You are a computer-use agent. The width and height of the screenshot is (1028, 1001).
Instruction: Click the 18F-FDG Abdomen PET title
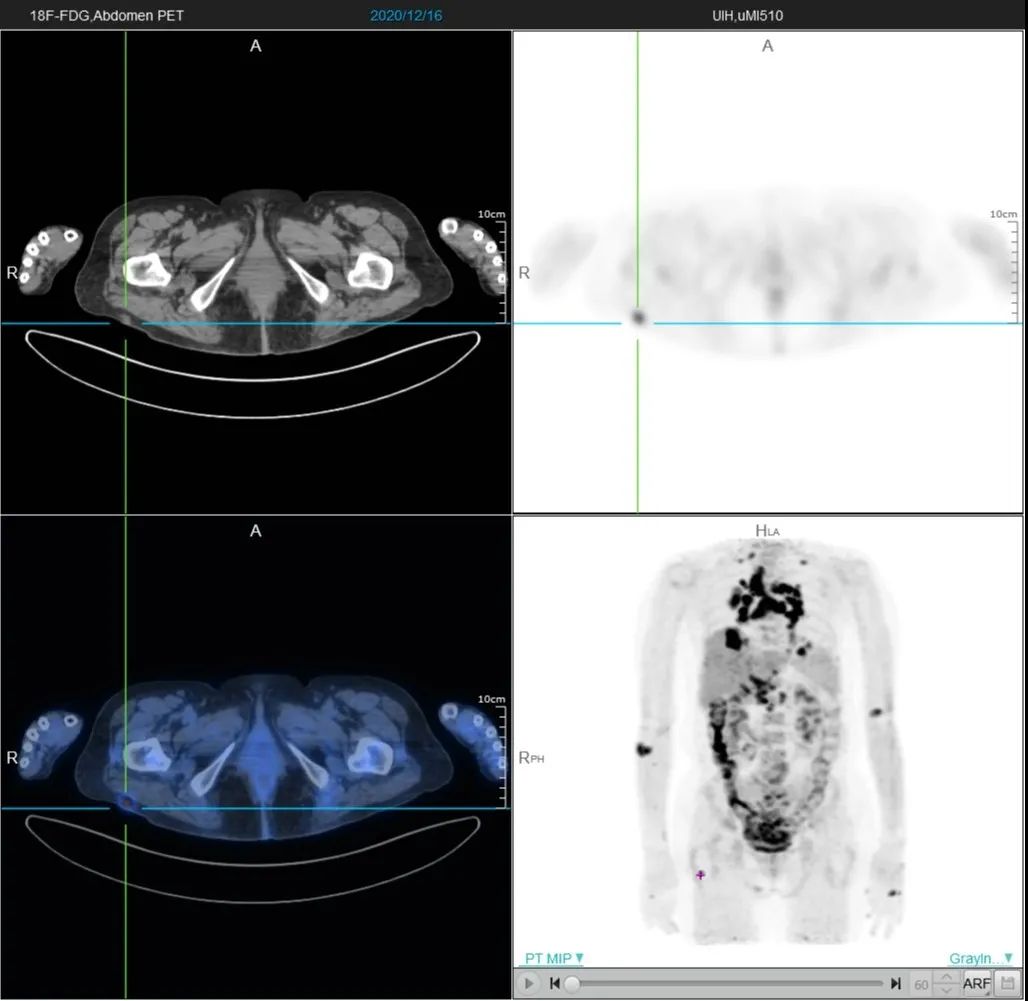point(107,16)
